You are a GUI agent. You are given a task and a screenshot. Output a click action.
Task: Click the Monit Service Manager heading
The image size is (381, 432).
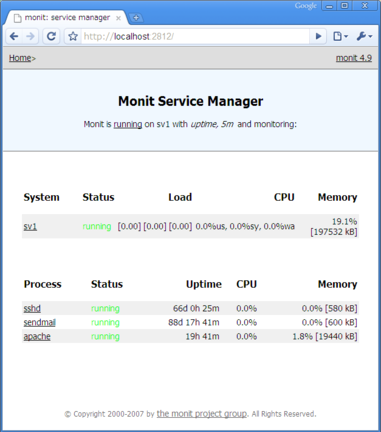pos(191,101)
